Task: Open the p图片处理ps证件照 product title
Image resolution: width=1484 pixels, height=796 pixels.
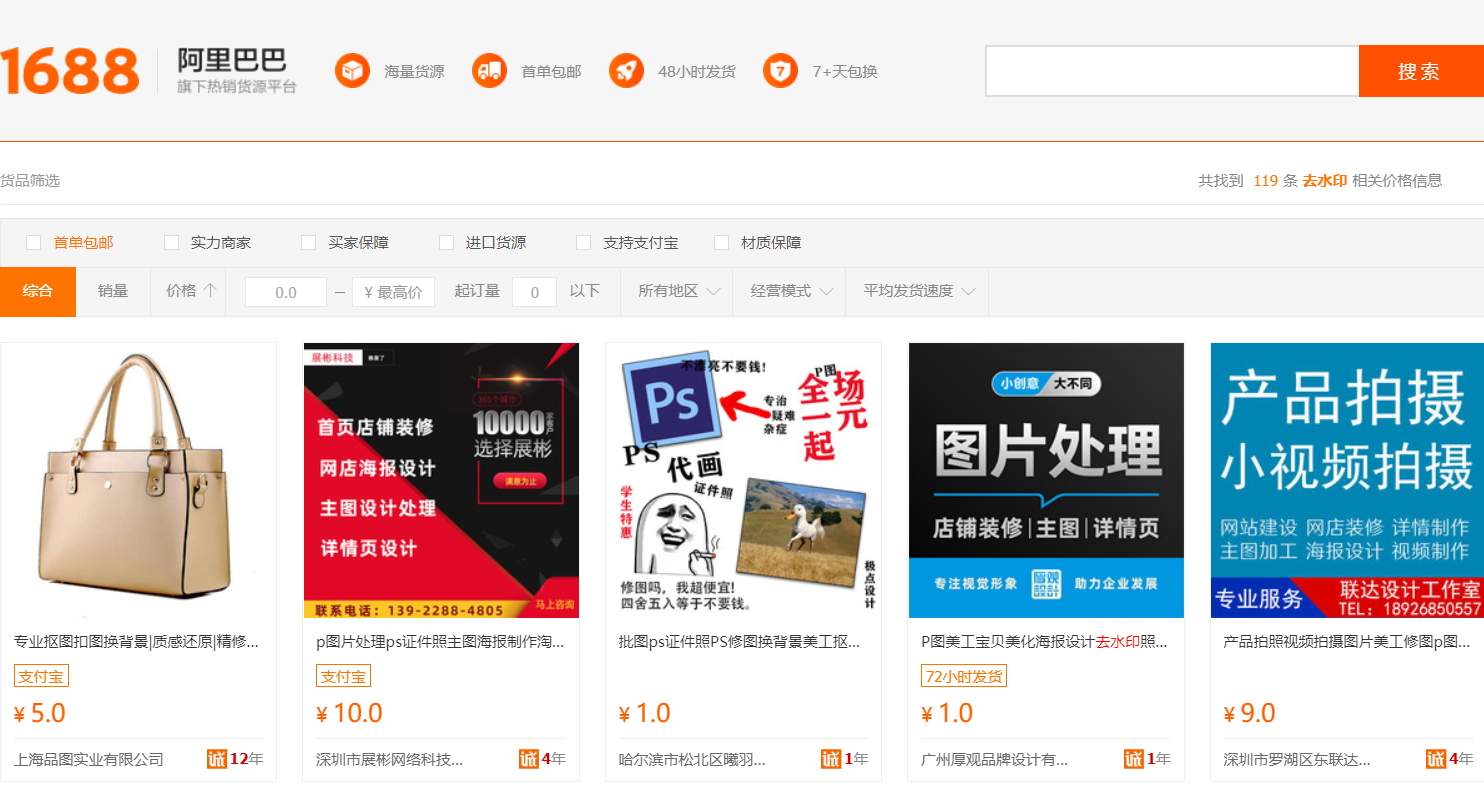Action: (x=440, y=641)
